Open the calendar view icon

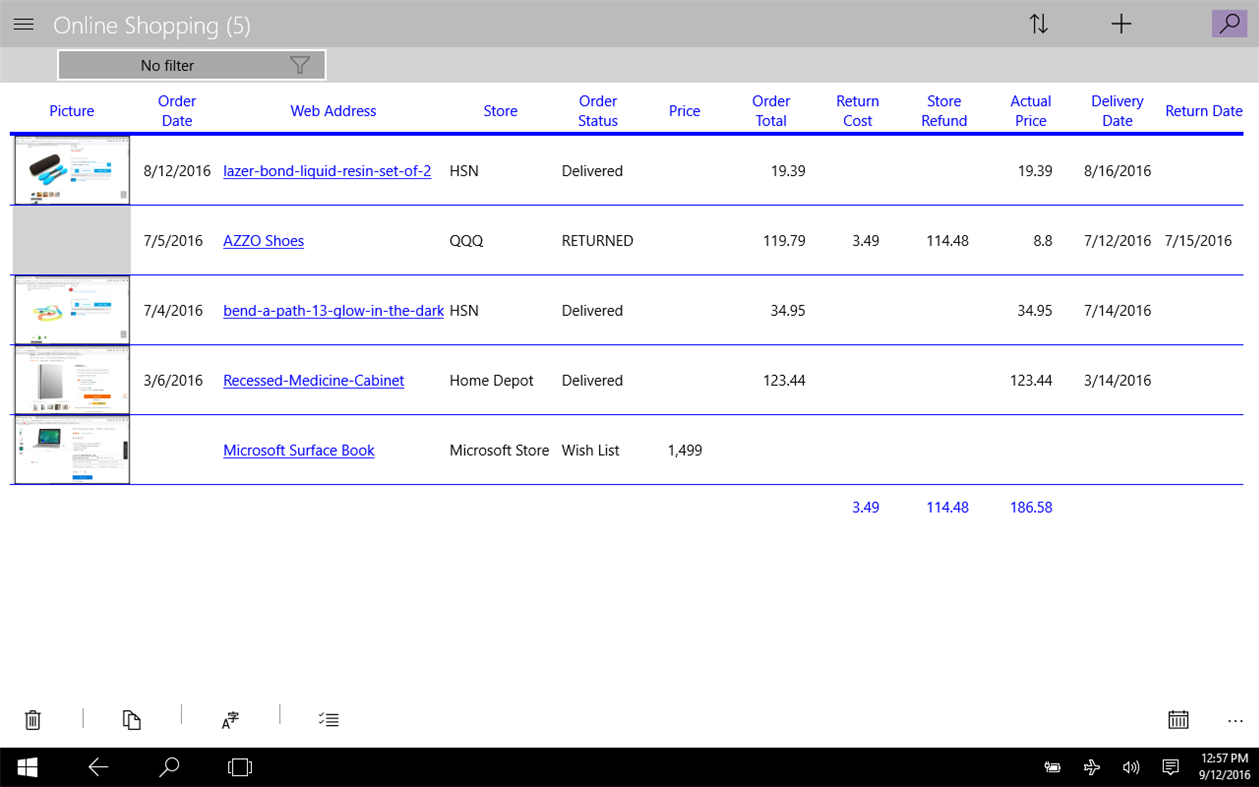coord(1178,719)
